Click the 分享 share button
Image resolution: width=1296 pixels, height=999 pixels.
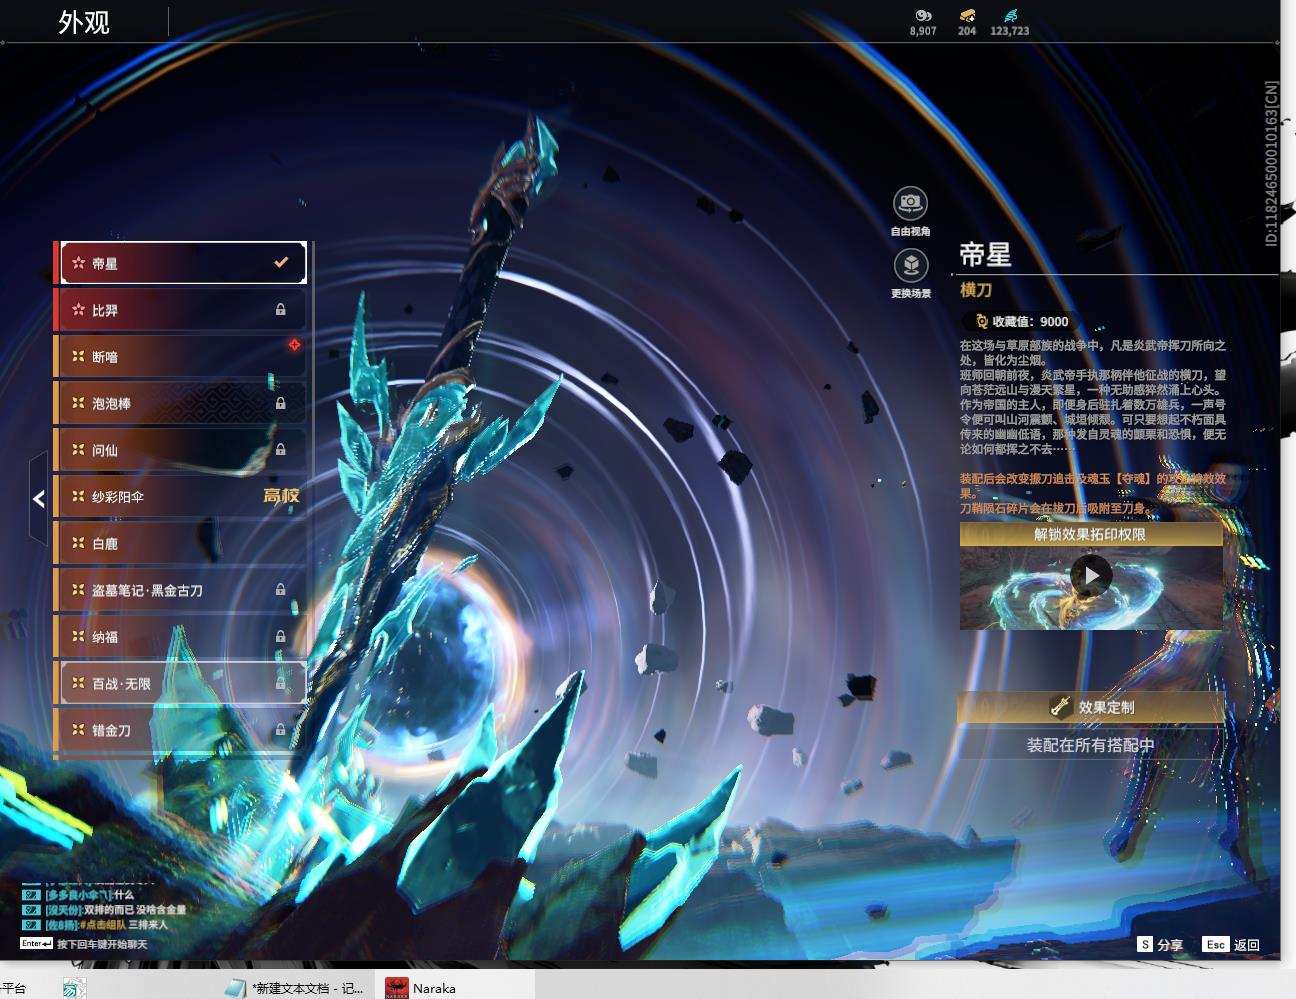tap(1161, 945)
